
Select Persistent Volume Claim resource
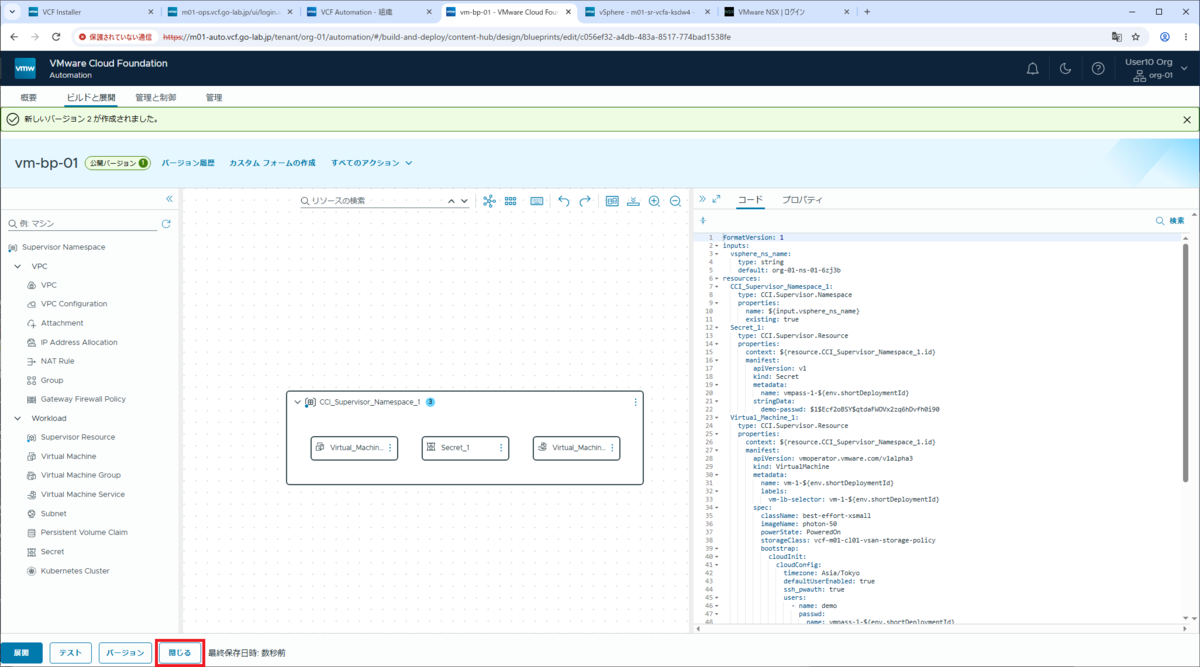click(x=84, y=532)
